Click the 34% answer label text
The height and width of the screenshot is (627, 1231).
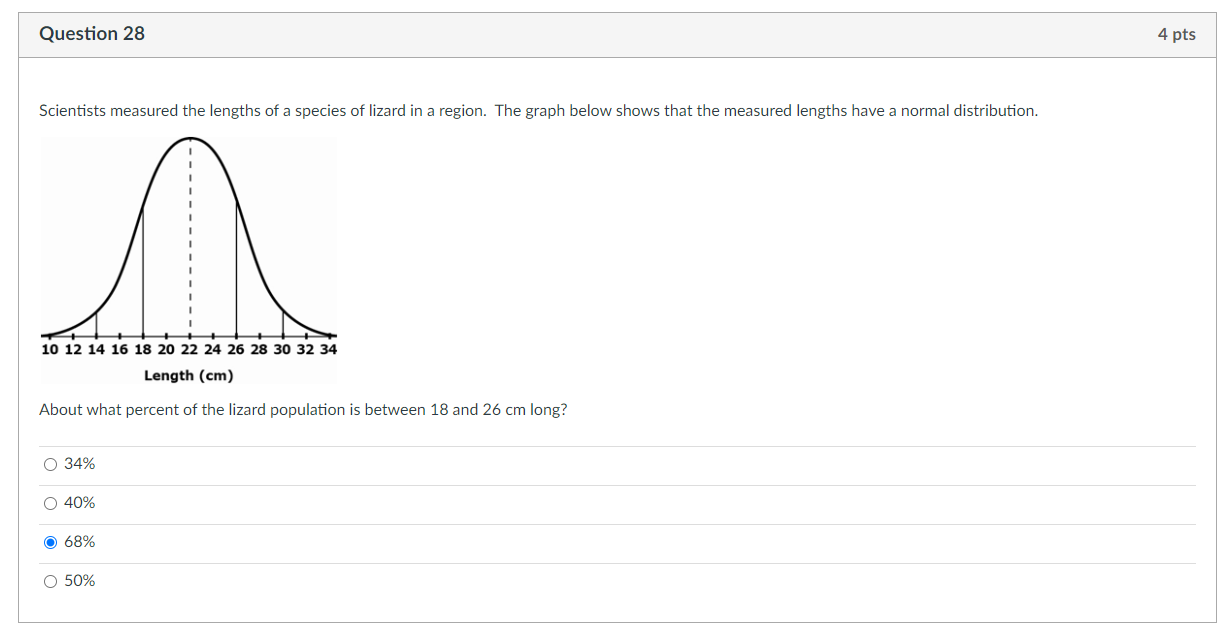[x=79, y=463]
